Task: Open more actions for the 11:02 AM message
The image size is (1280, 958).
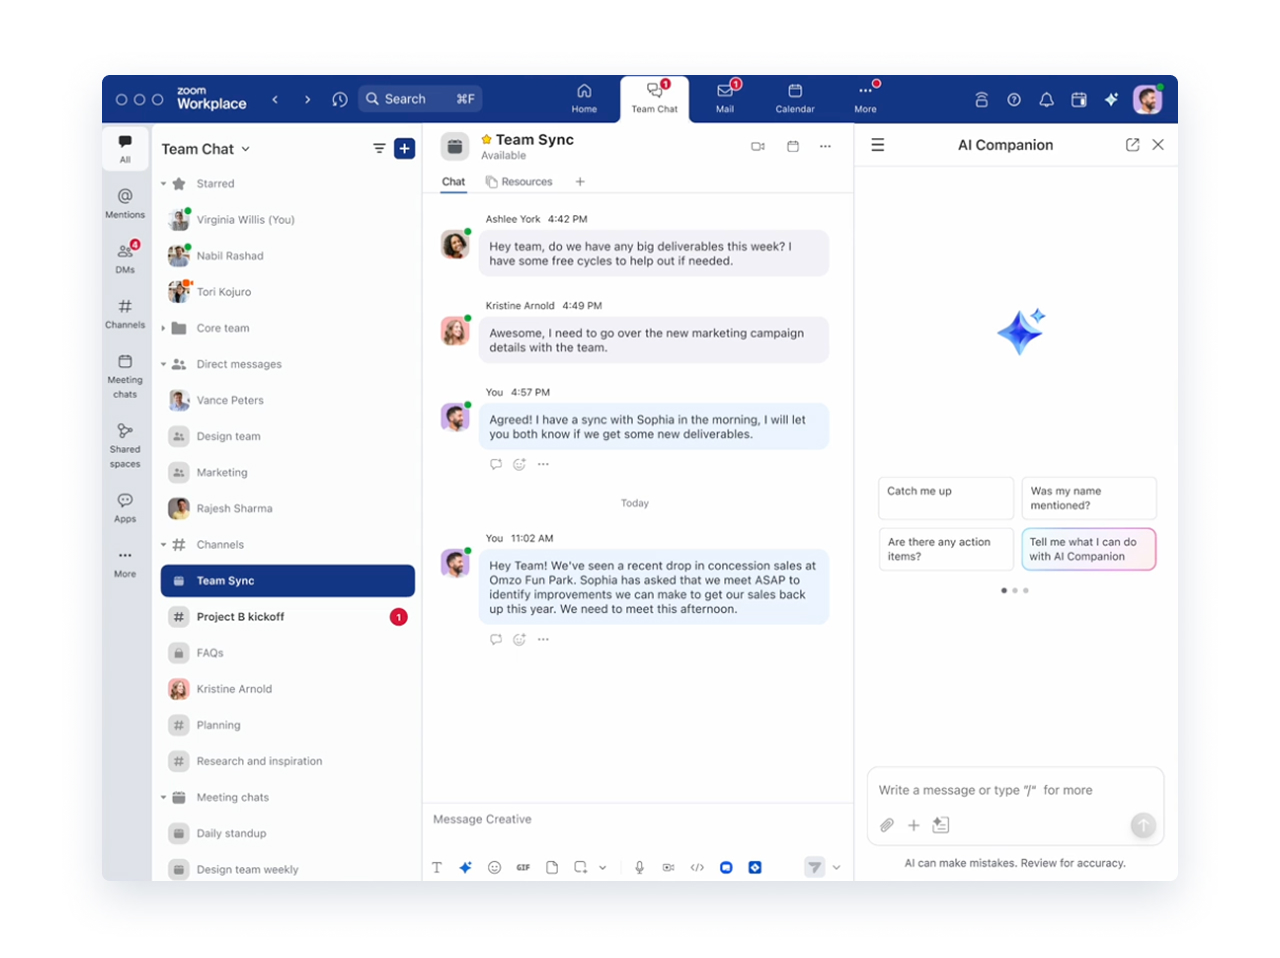Action: pos(543,639)
